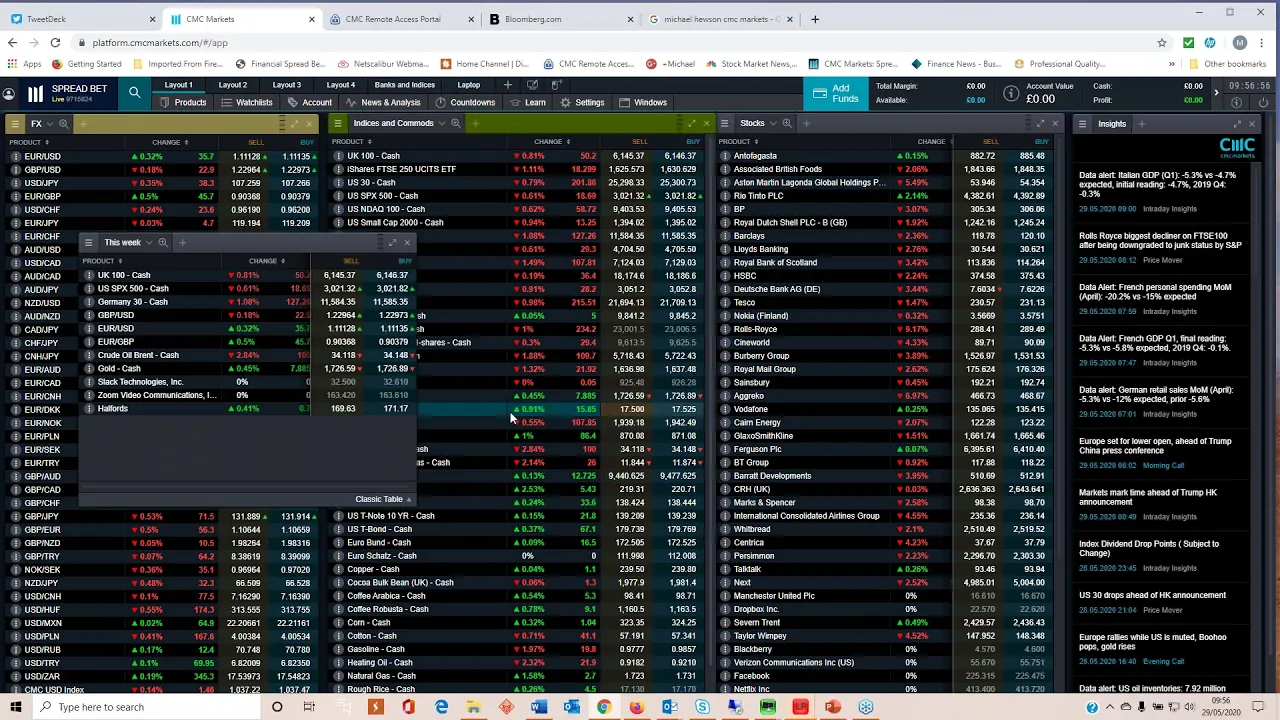Screen dimensions: 1280x720
Task: Open options icon for EUR/USD in FX panel
Action: coord(15,157)
